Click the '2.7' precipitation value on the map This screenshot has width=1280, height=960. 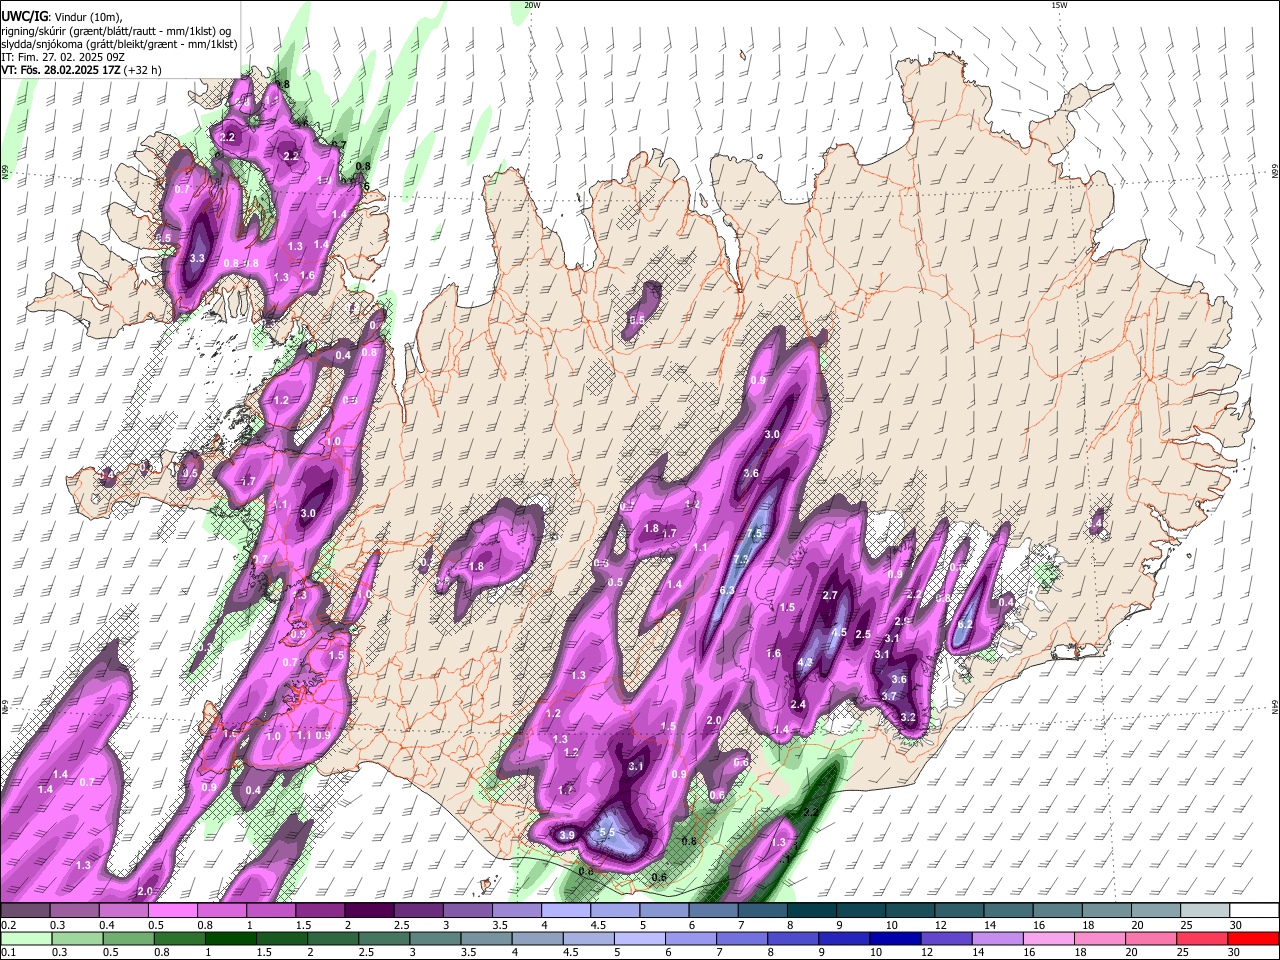[x=829, y=595]
